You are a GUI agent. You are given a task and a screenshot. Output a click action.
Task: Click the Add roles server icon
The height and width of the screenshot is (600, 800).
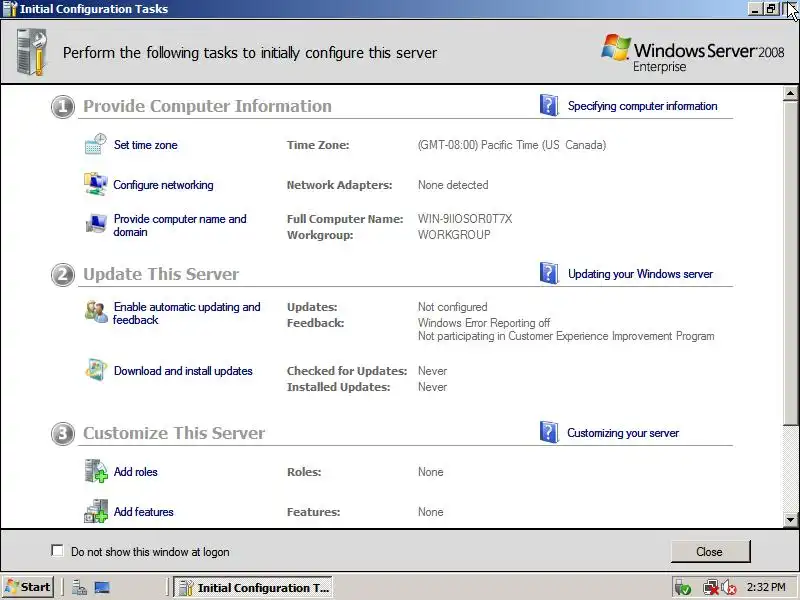[96, 470]
